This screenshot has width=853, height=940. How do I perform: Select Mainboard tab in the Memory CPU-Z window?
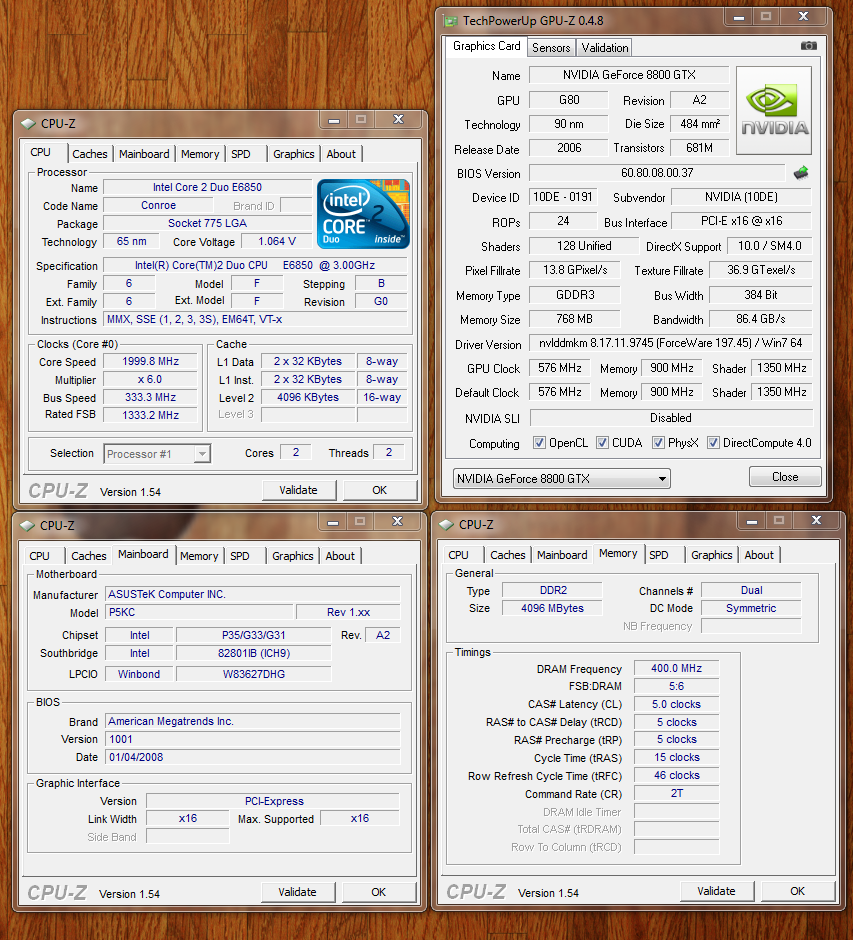coord(562,555)
